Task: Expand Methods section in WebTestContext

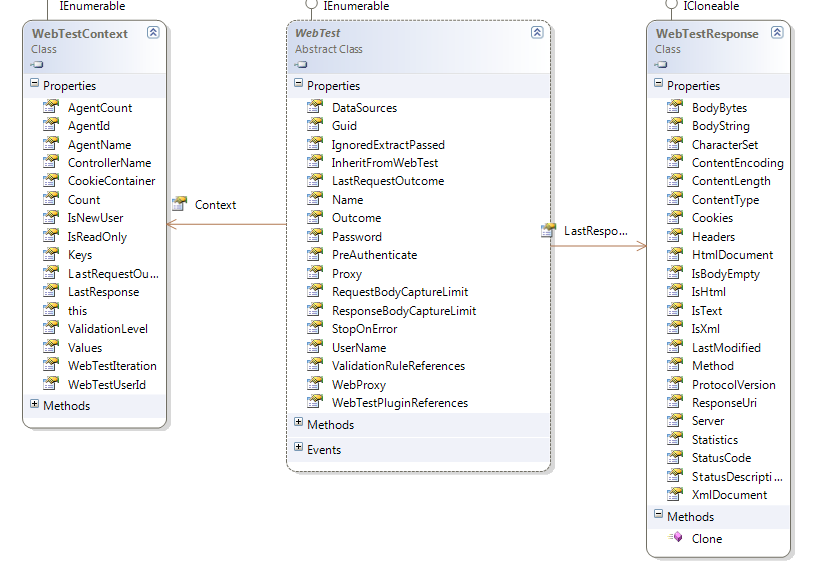Action: (x=35, y=404)
